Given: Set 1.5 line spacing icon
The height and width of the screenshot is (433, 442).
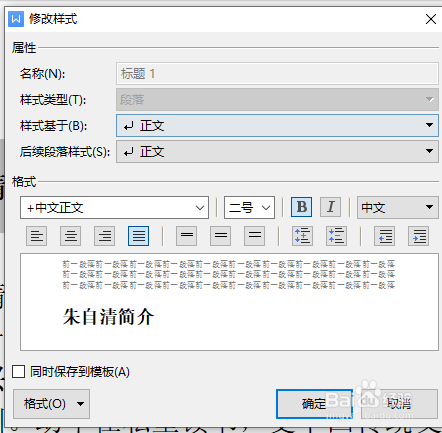Looking at the screenshot, I should (x=220, y=236).
